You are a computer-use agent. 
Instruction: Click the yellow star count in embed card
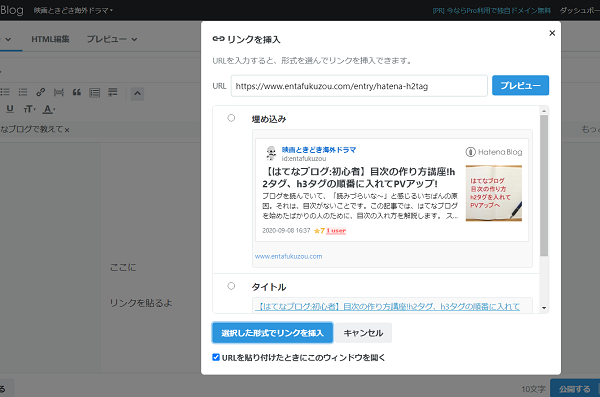(319, 230)
